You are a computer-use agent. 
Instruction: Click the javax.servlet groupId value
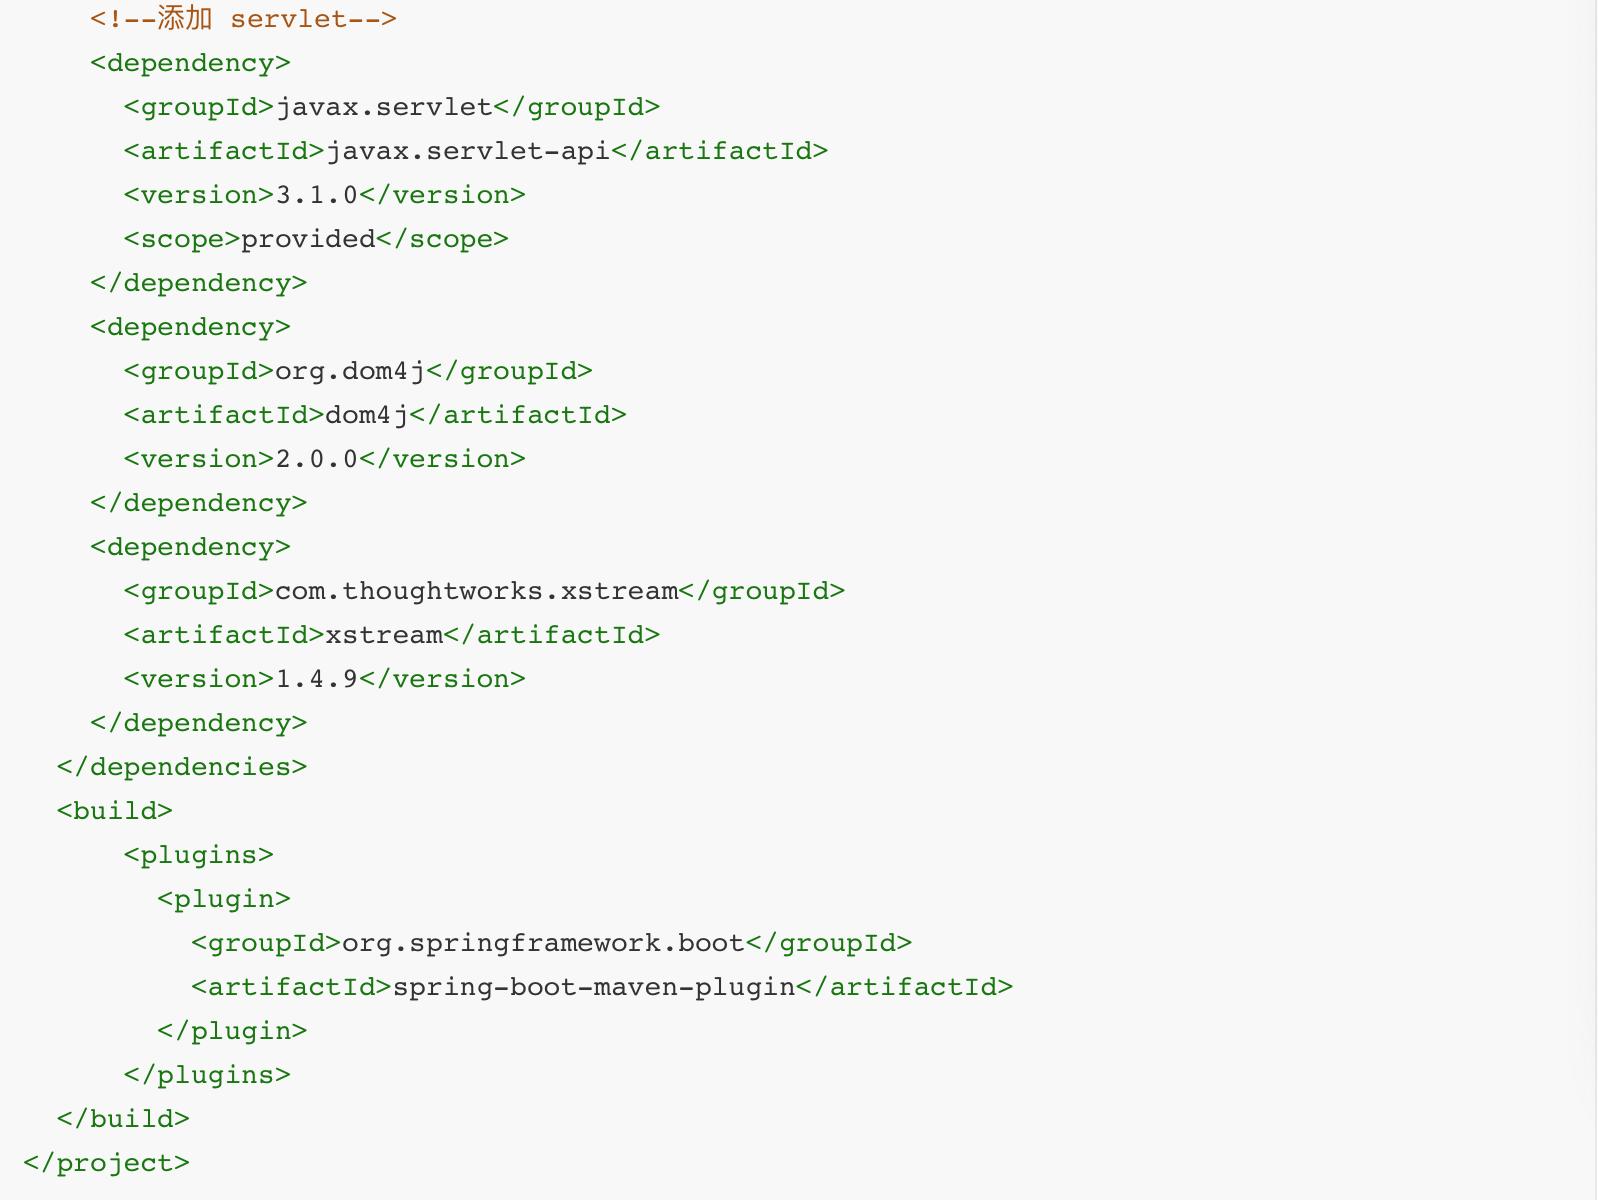[384, 107]
